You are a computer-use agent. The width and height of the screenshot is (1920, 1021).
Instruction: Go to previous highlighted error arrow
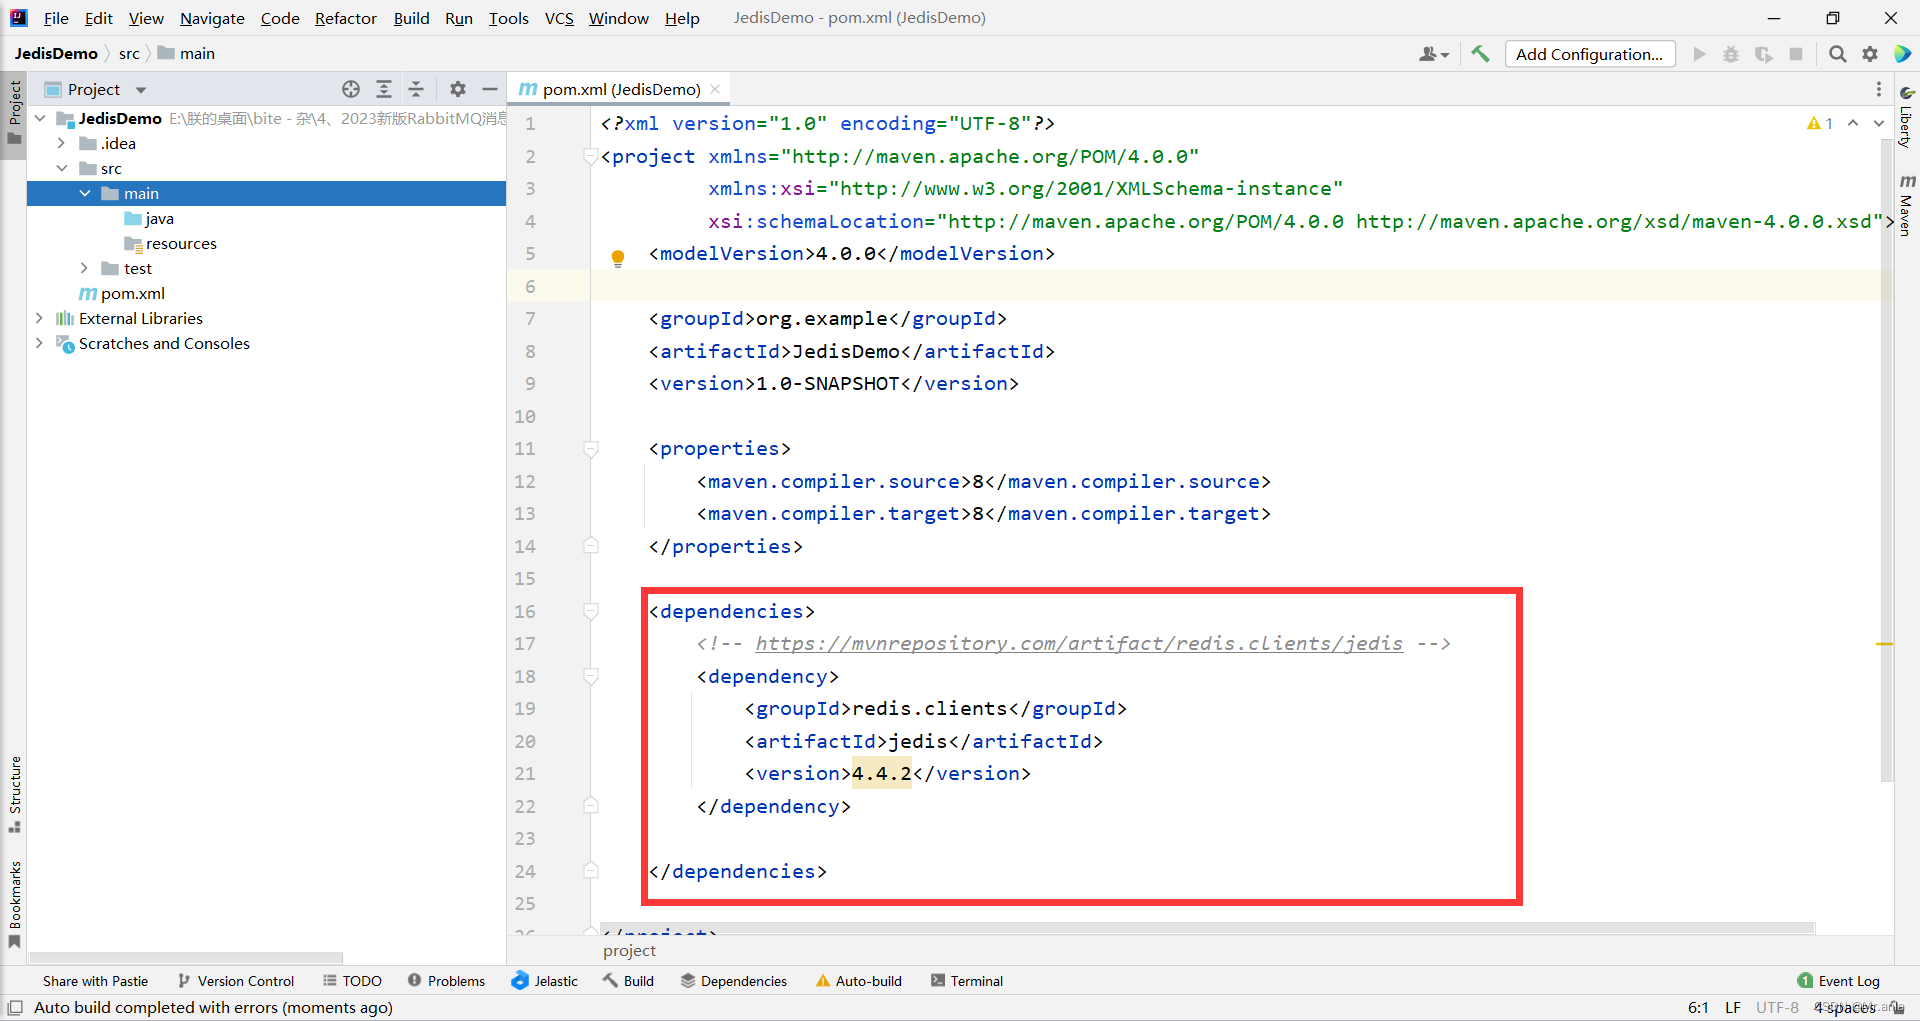pos(1853,123)
